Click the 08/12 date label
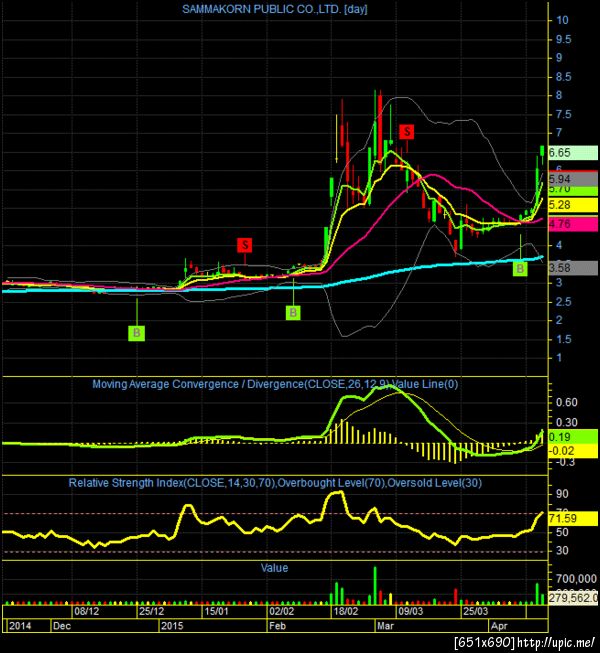600x653 pixels. pyautogui.click(x=87, y=612)
